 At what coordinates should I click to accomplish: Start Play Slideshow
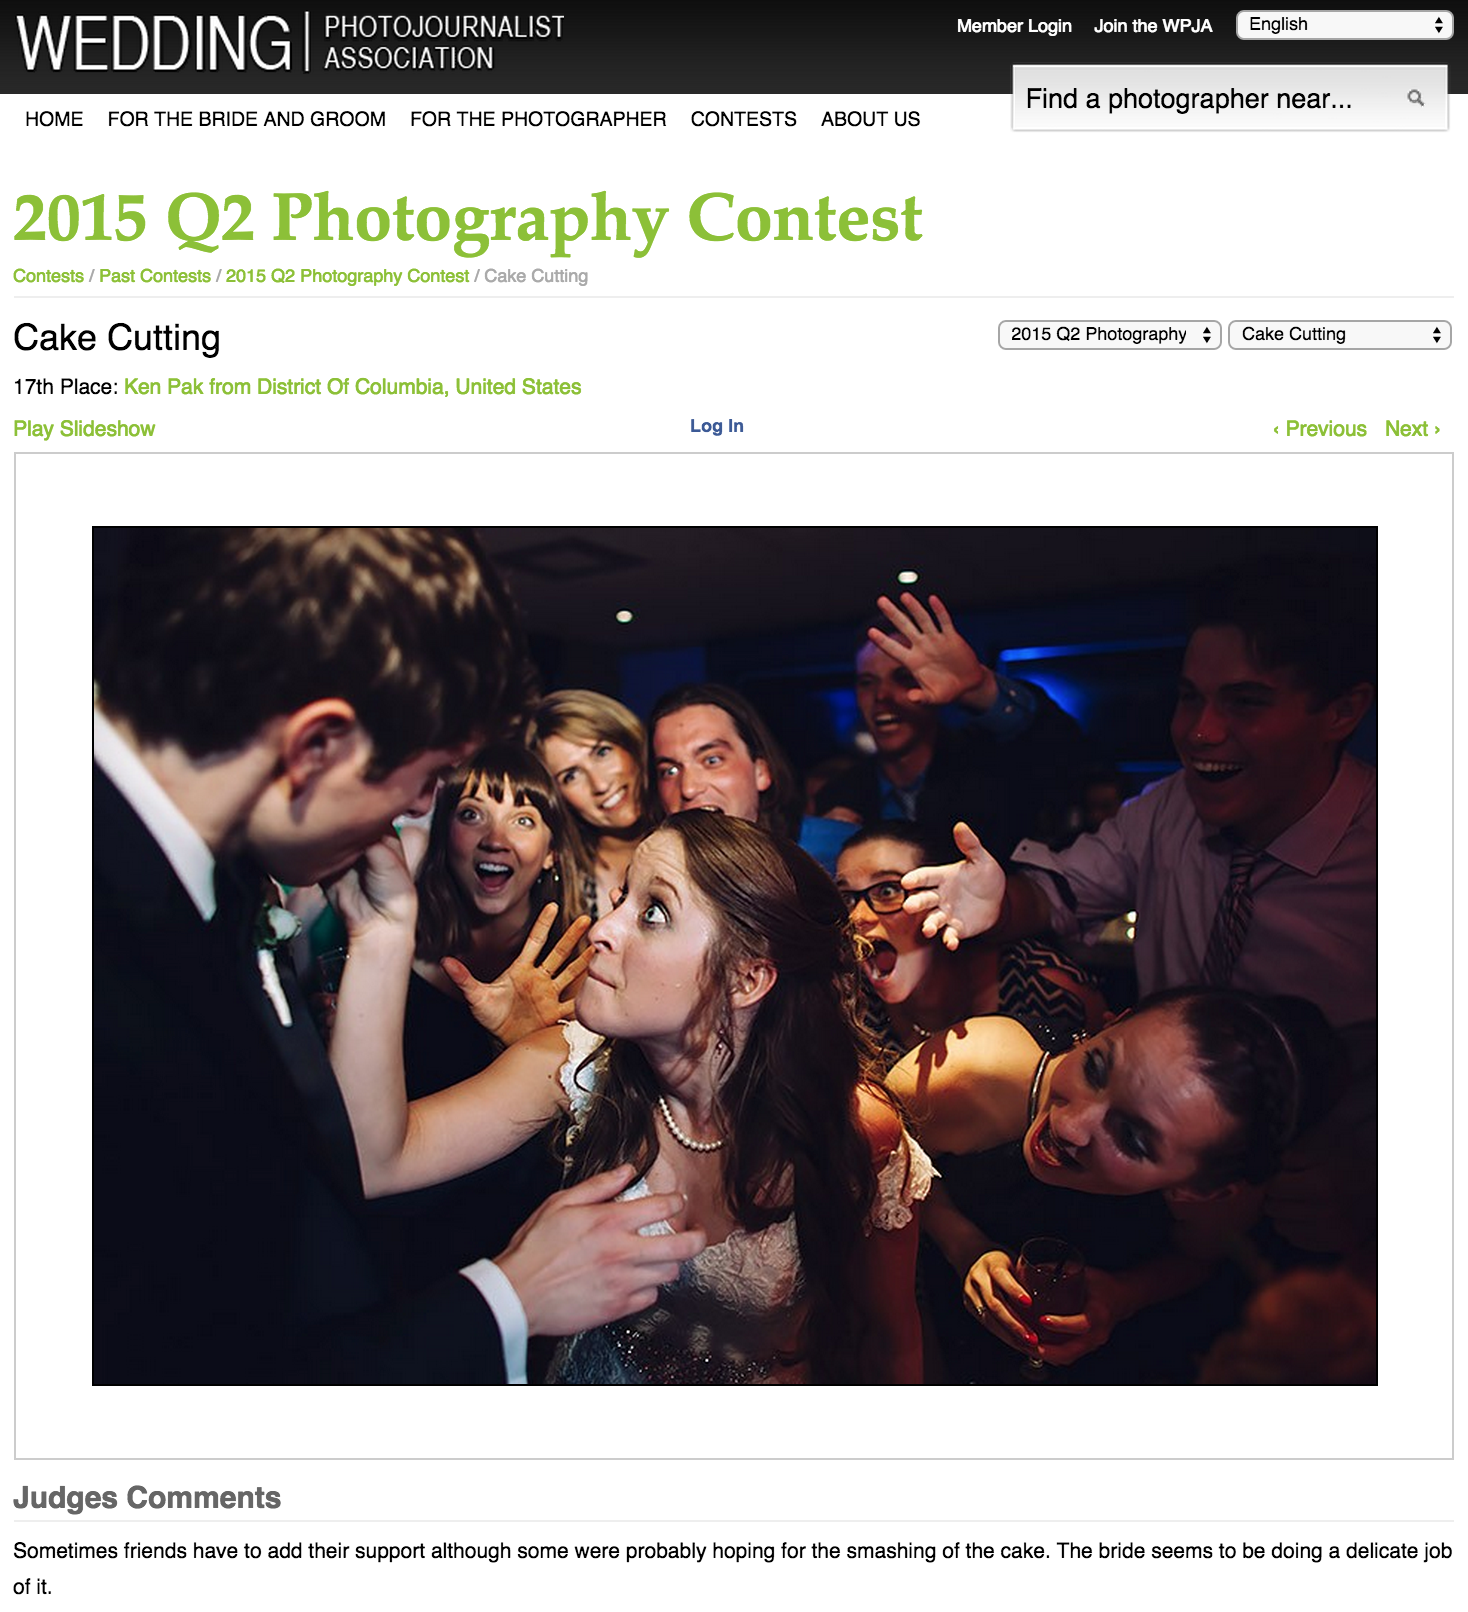[84, 429]
